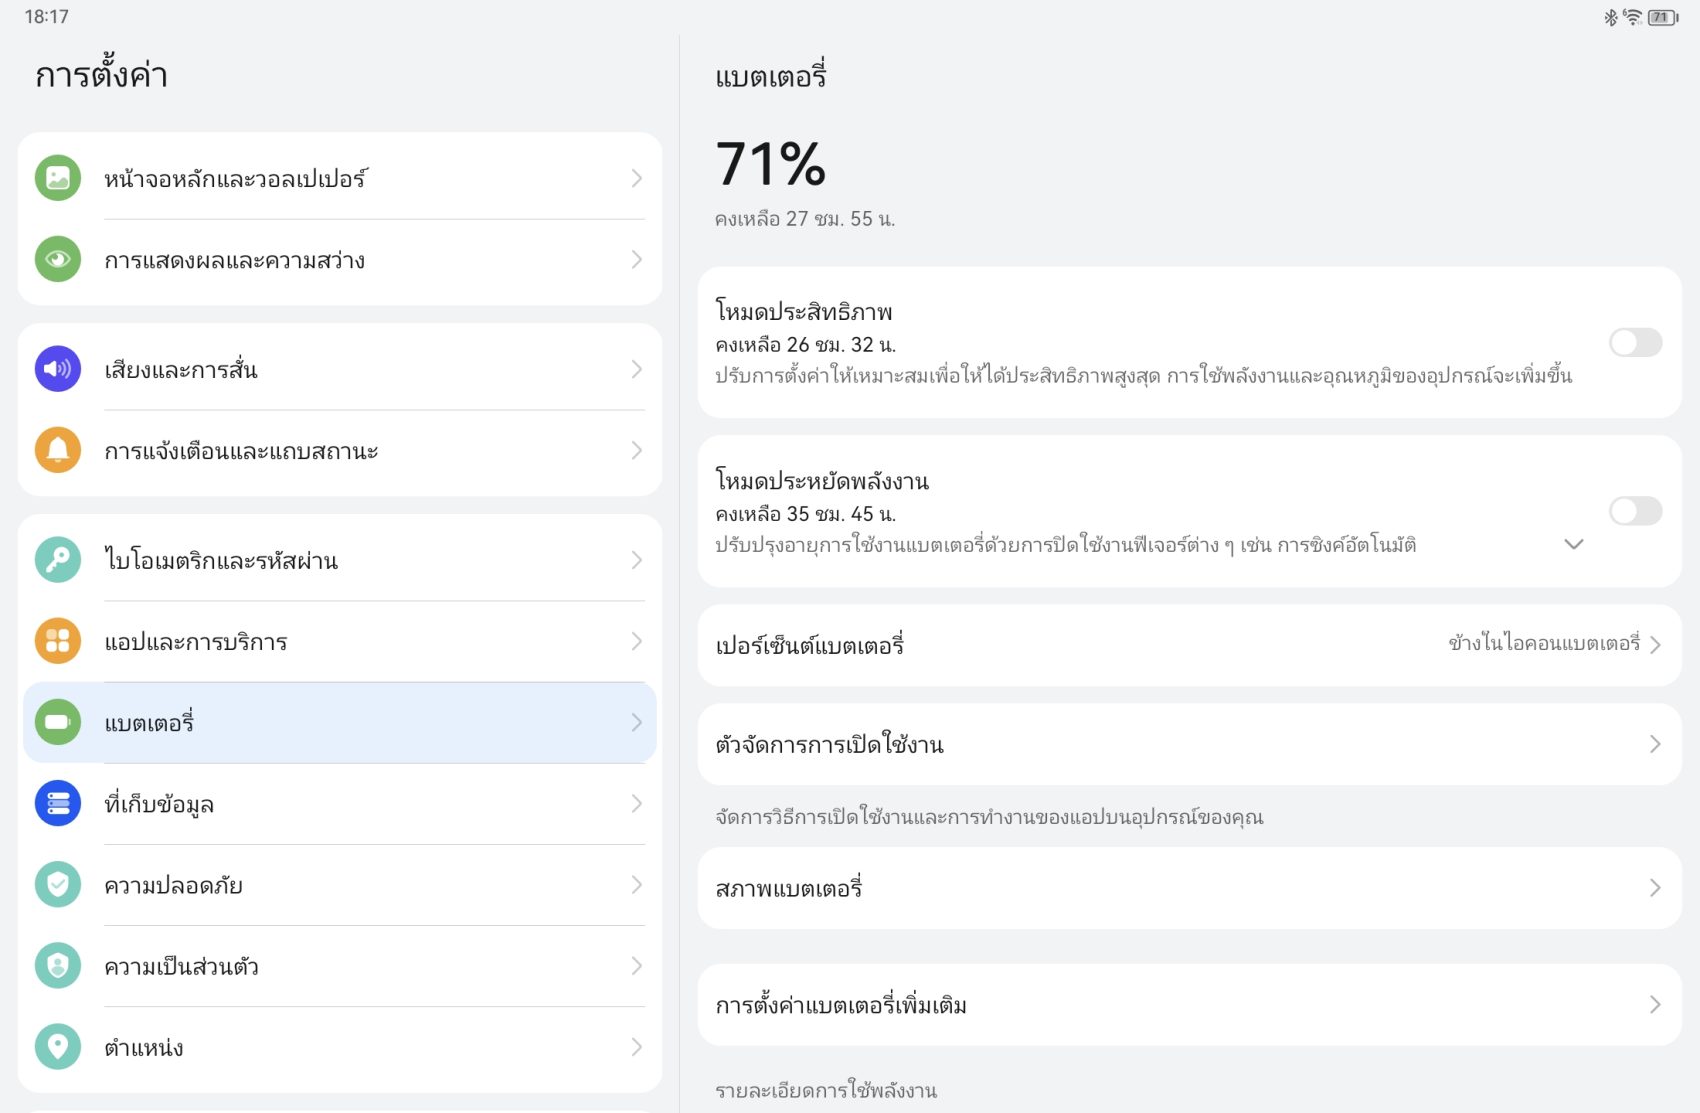The height and width of the screenshot is (1113, 1700).
Task: Click the notifications bell icon
Action: point(58,450)
